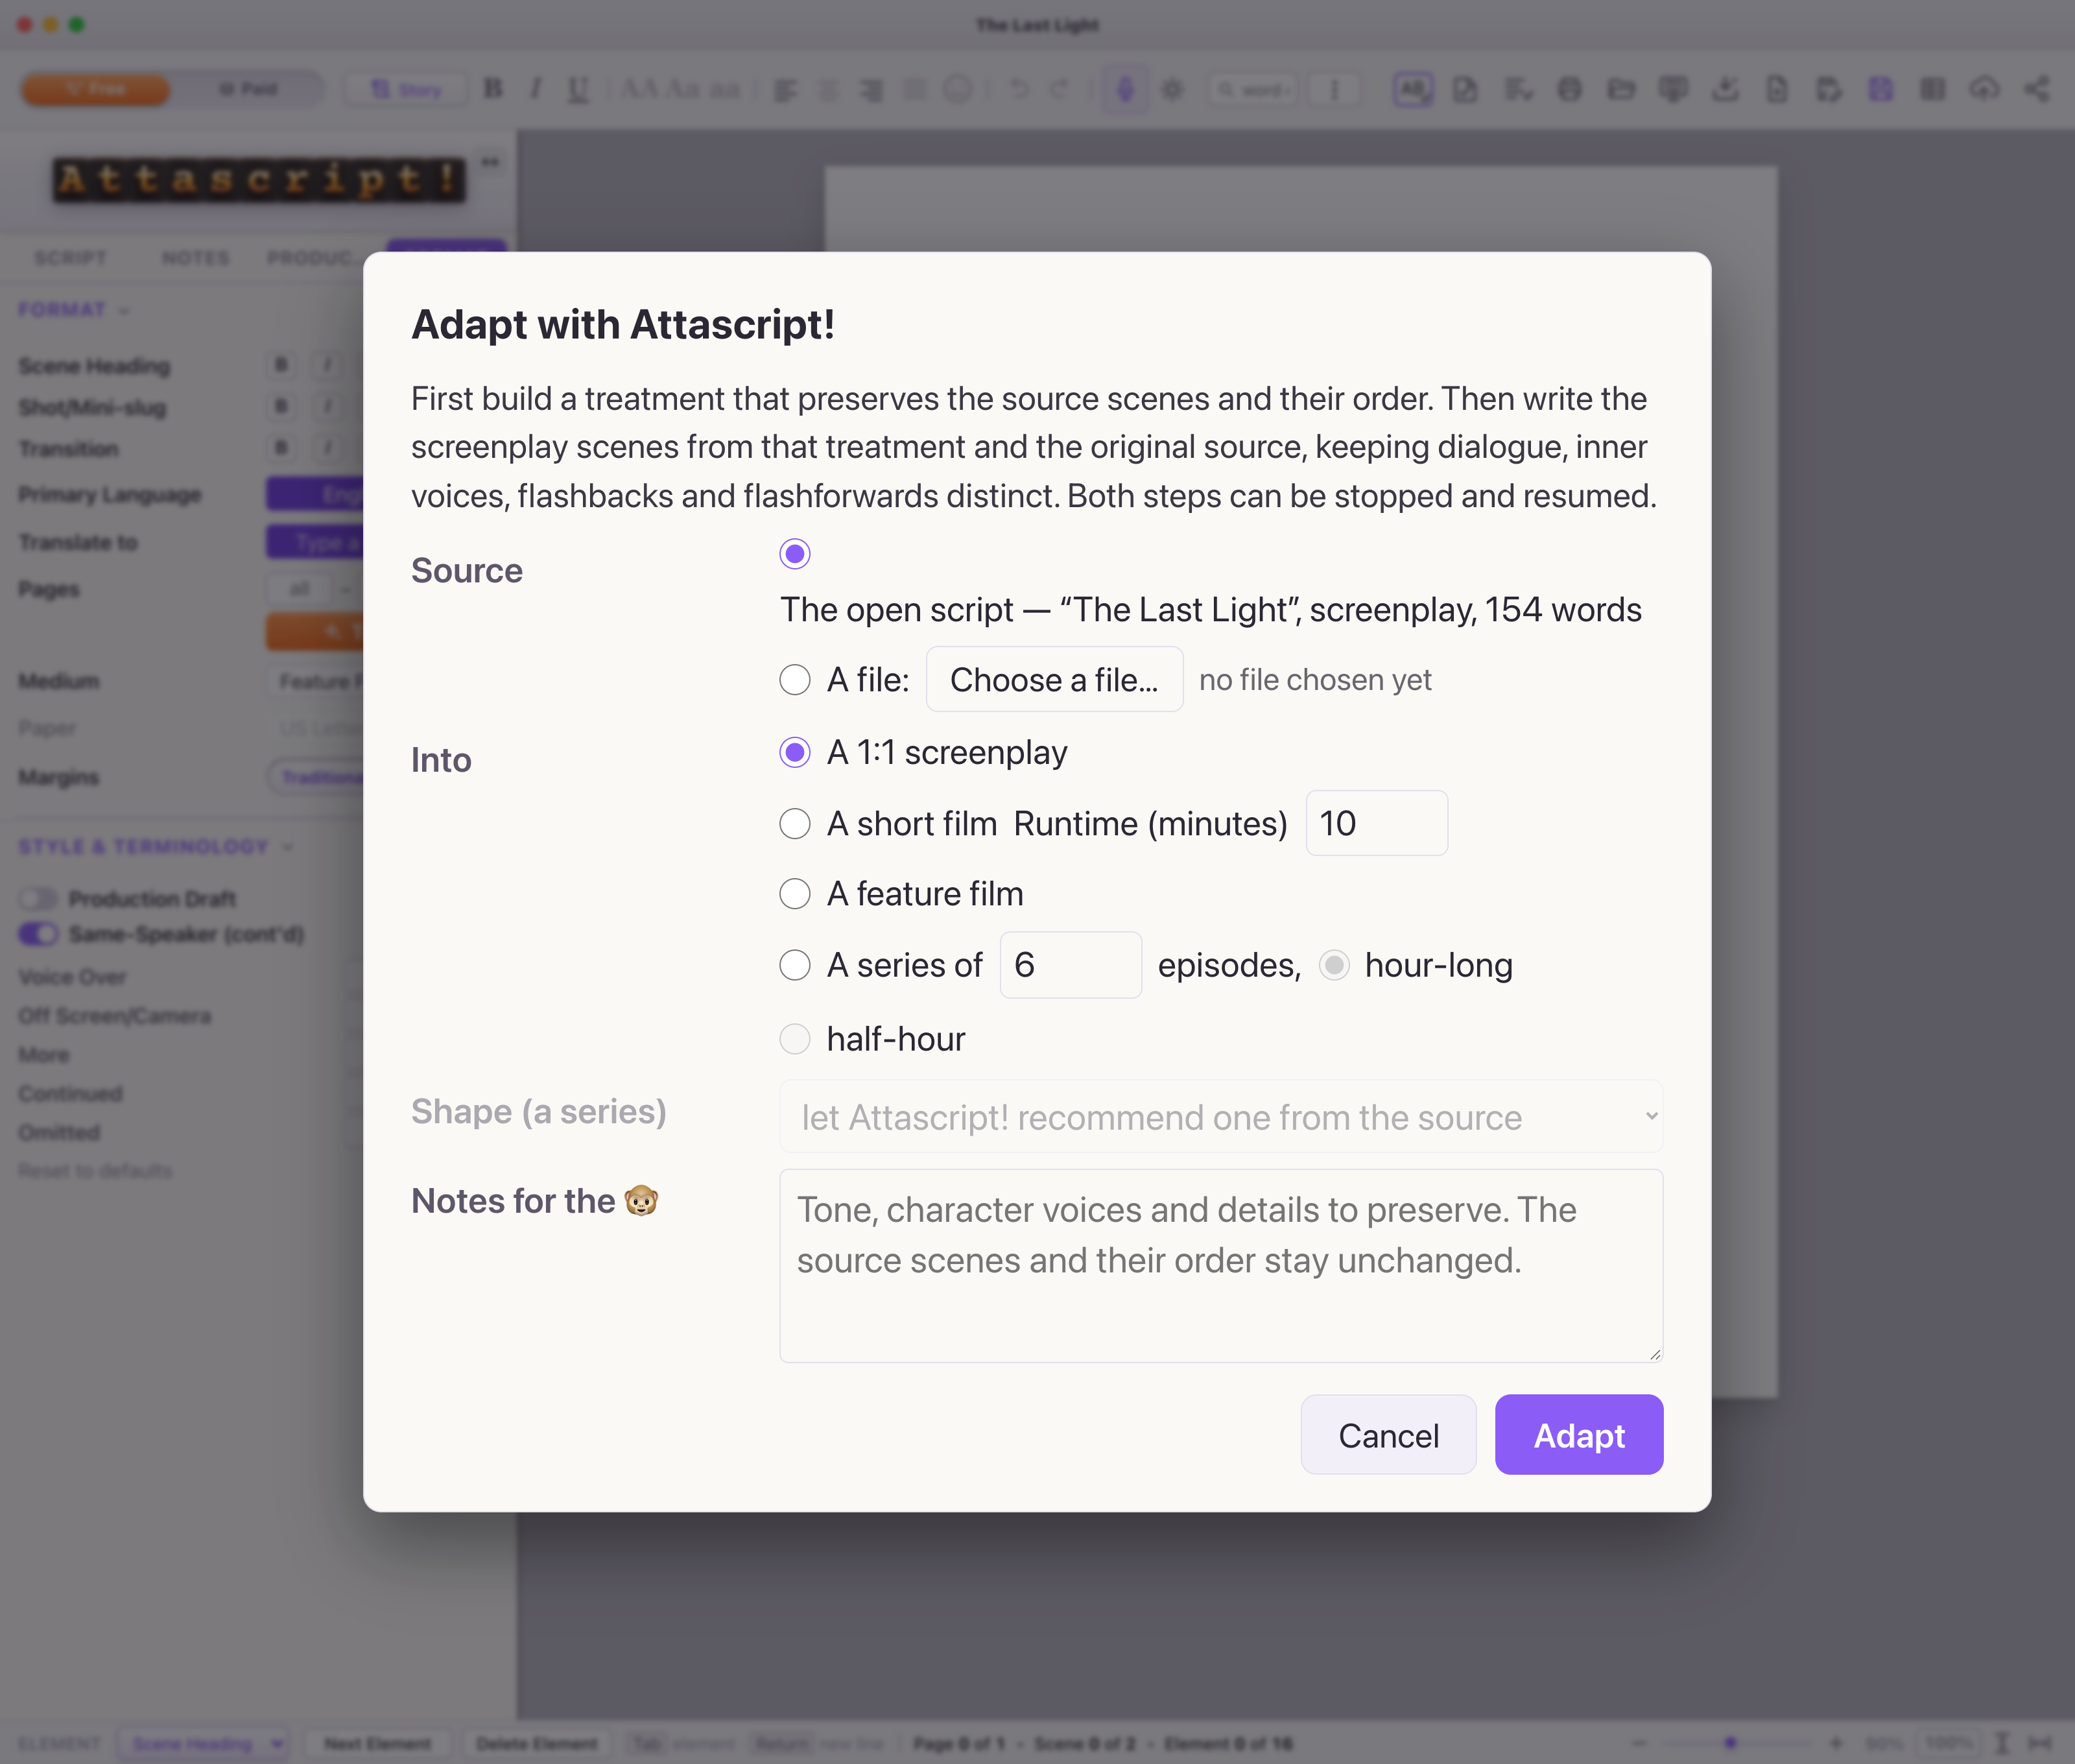Toggle bold formatting in the toolbar
The image size is (2075, 1764).
tap(493, 89)
